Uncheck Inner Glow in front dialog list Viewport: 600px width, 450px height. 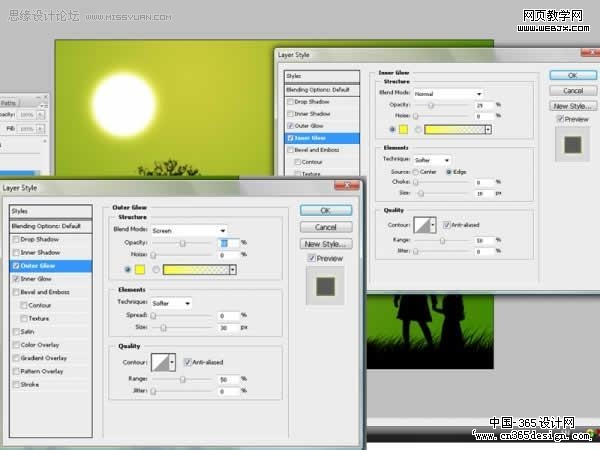click(x=16, y=279)
